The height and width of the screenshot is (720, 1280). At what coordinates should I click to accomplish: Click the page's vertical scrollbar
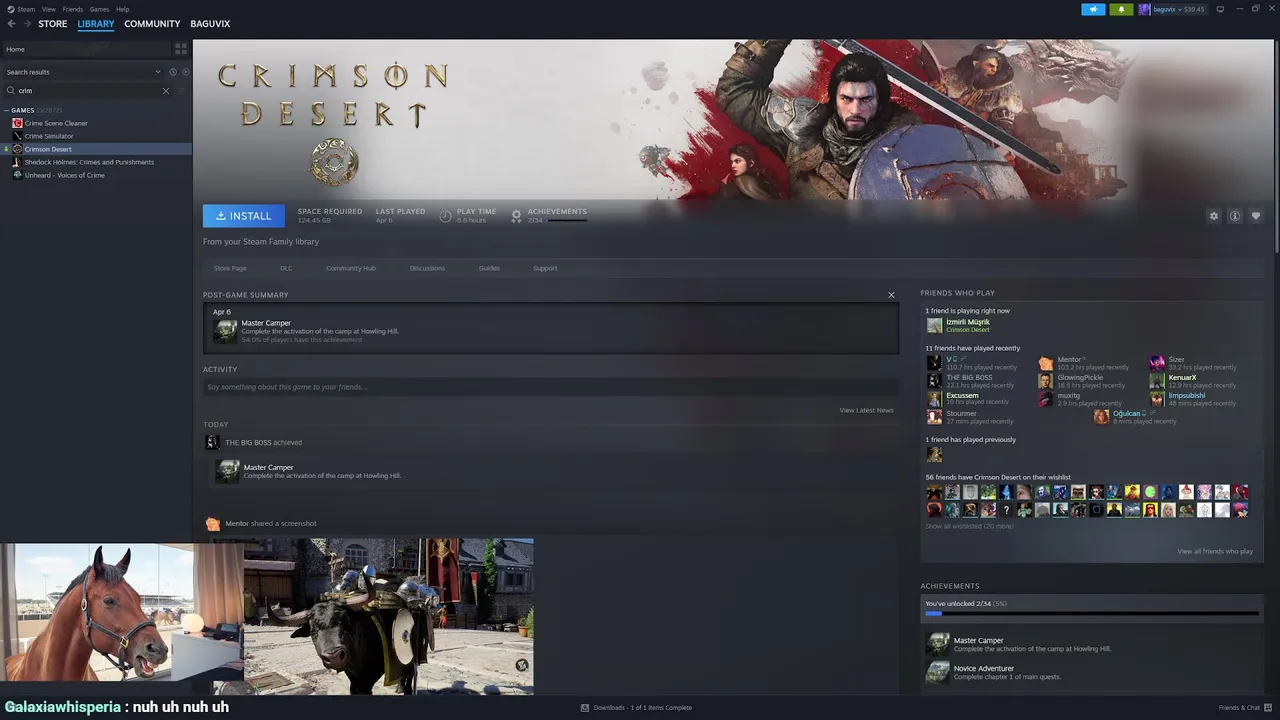click(x=1275, y=145)
